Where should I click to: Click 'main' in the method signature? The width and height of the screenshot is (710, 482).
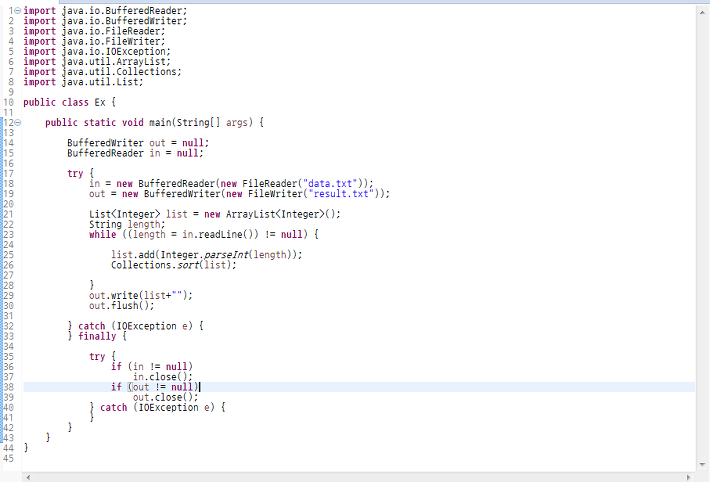point(161,123)
